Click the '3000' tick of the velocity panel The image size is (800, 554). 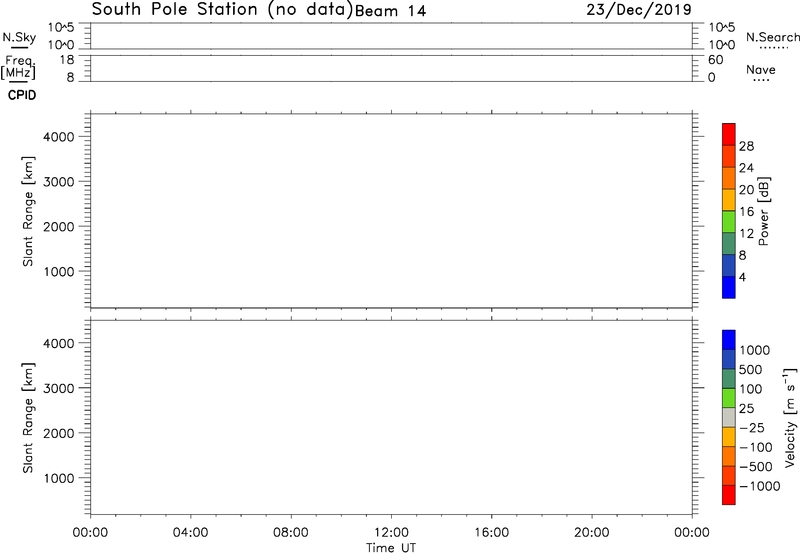[x=59, y=388]
